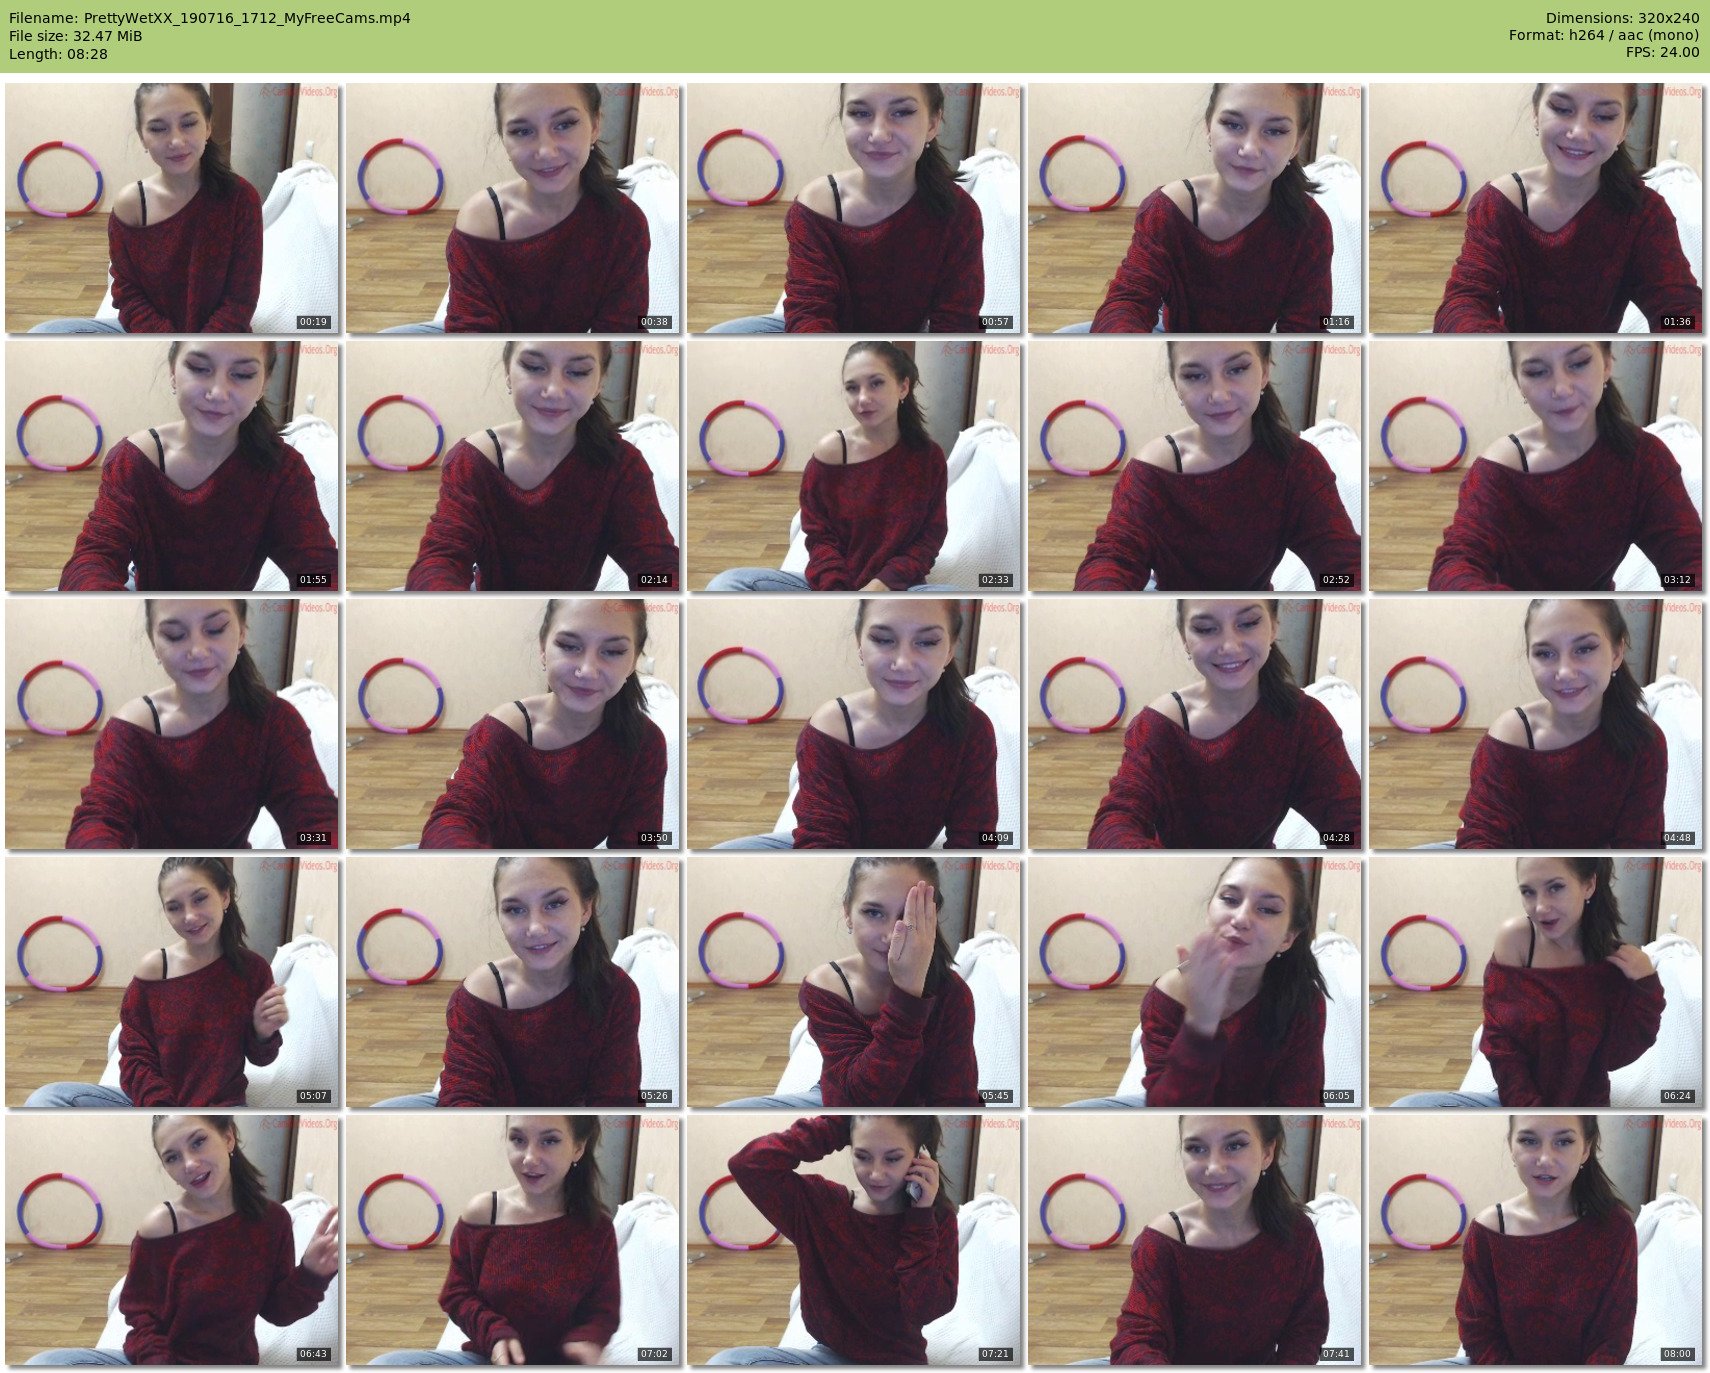1710x1373 pixels.
Task: Select the frame at 03:50
Action: (513, 724)
